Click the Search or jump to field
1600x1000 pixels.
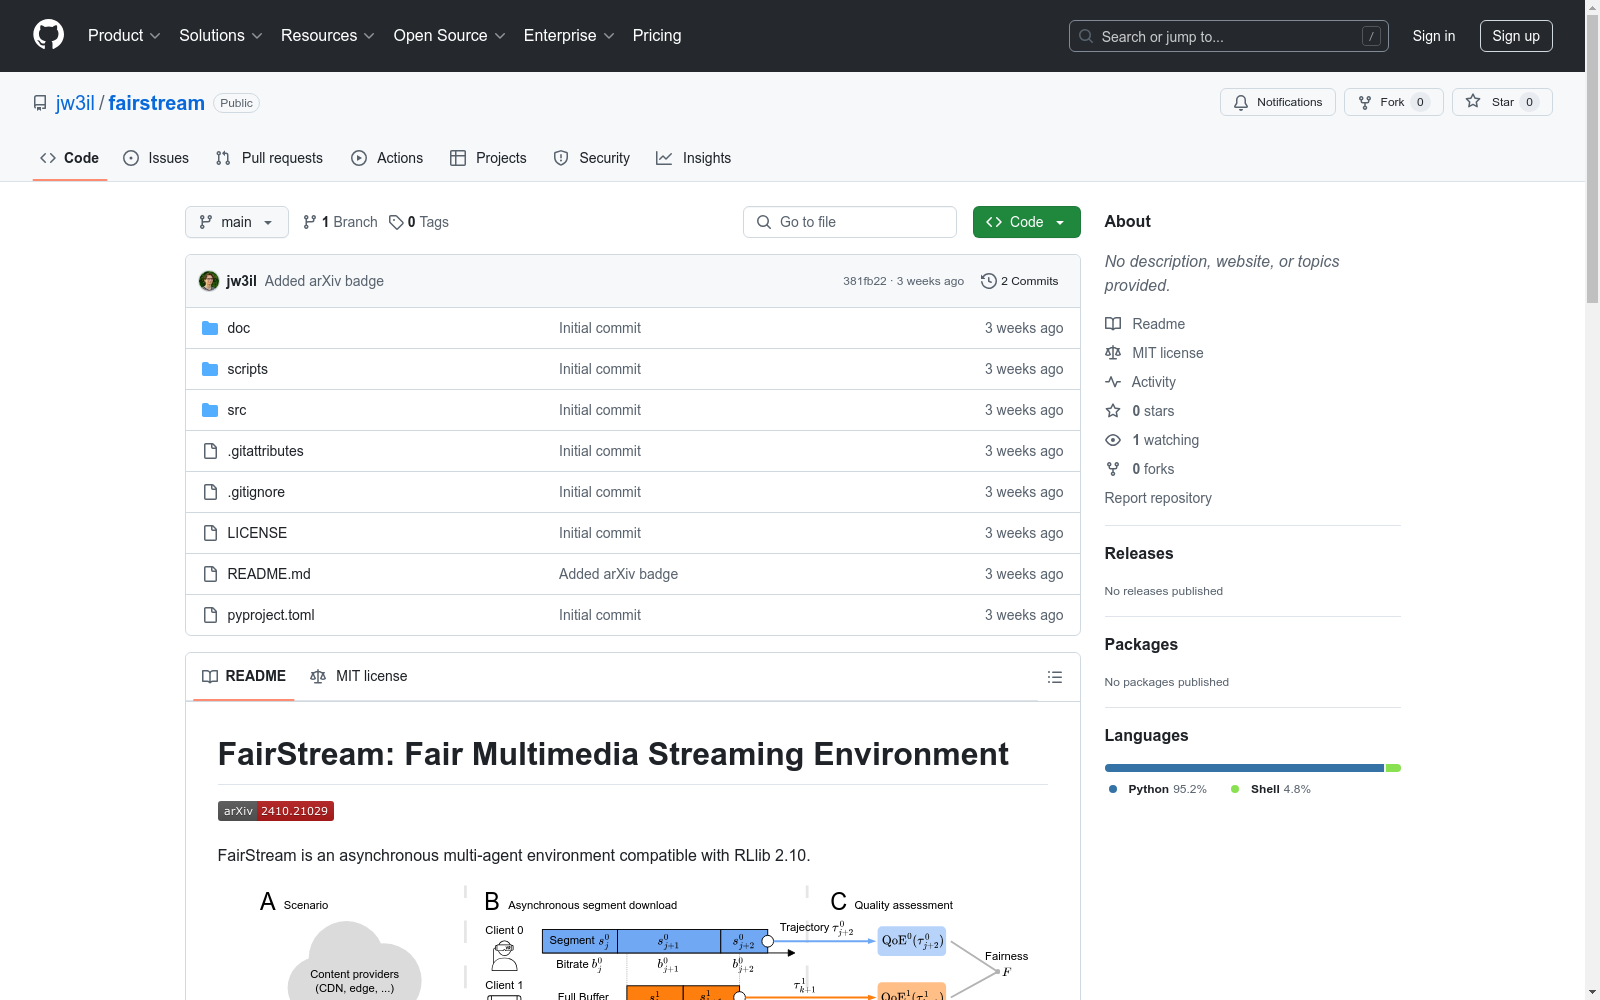click(1229, 36)
